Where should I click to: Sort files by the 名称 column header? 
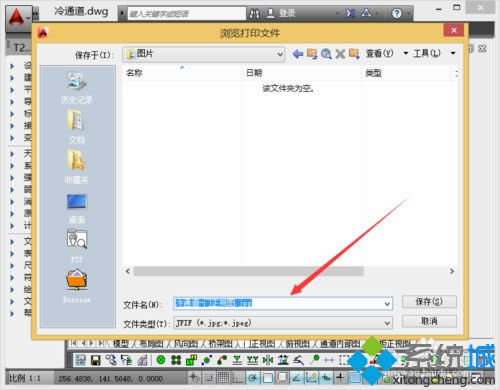(x=134, y=73)
